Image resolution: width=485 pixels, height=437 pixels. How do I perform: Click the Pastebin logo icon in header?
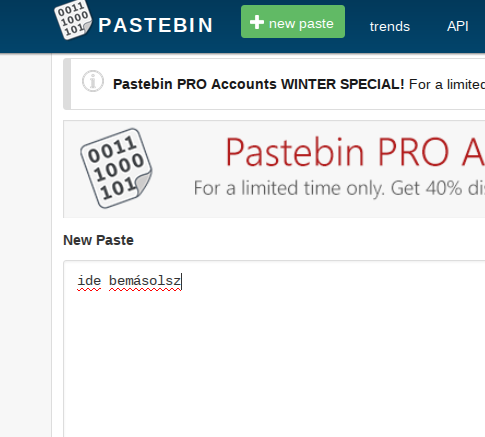(x=73, y=20)
